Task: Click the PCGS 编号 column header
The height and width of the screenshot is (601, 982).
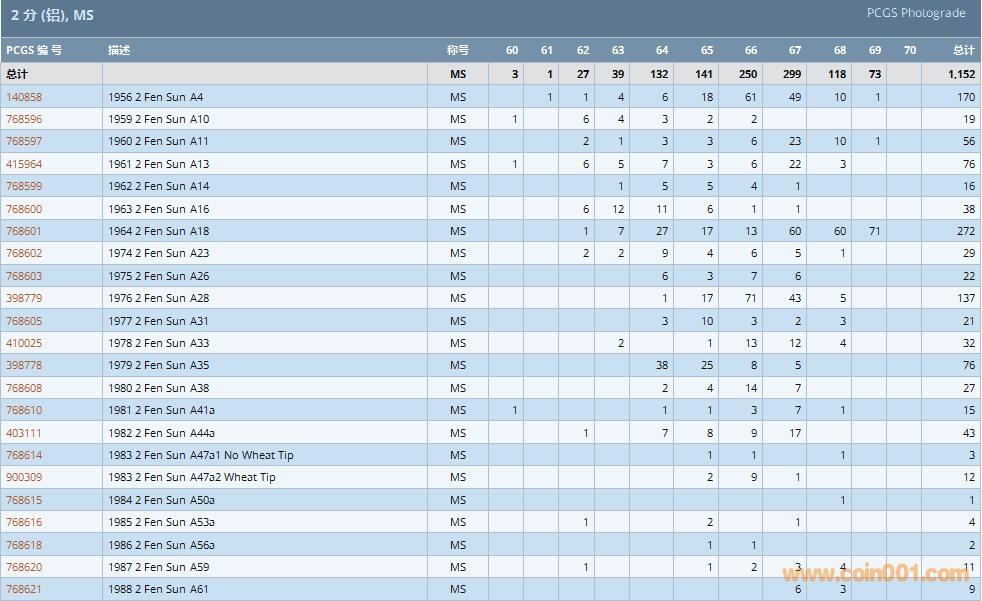Action: coord(34,50)
